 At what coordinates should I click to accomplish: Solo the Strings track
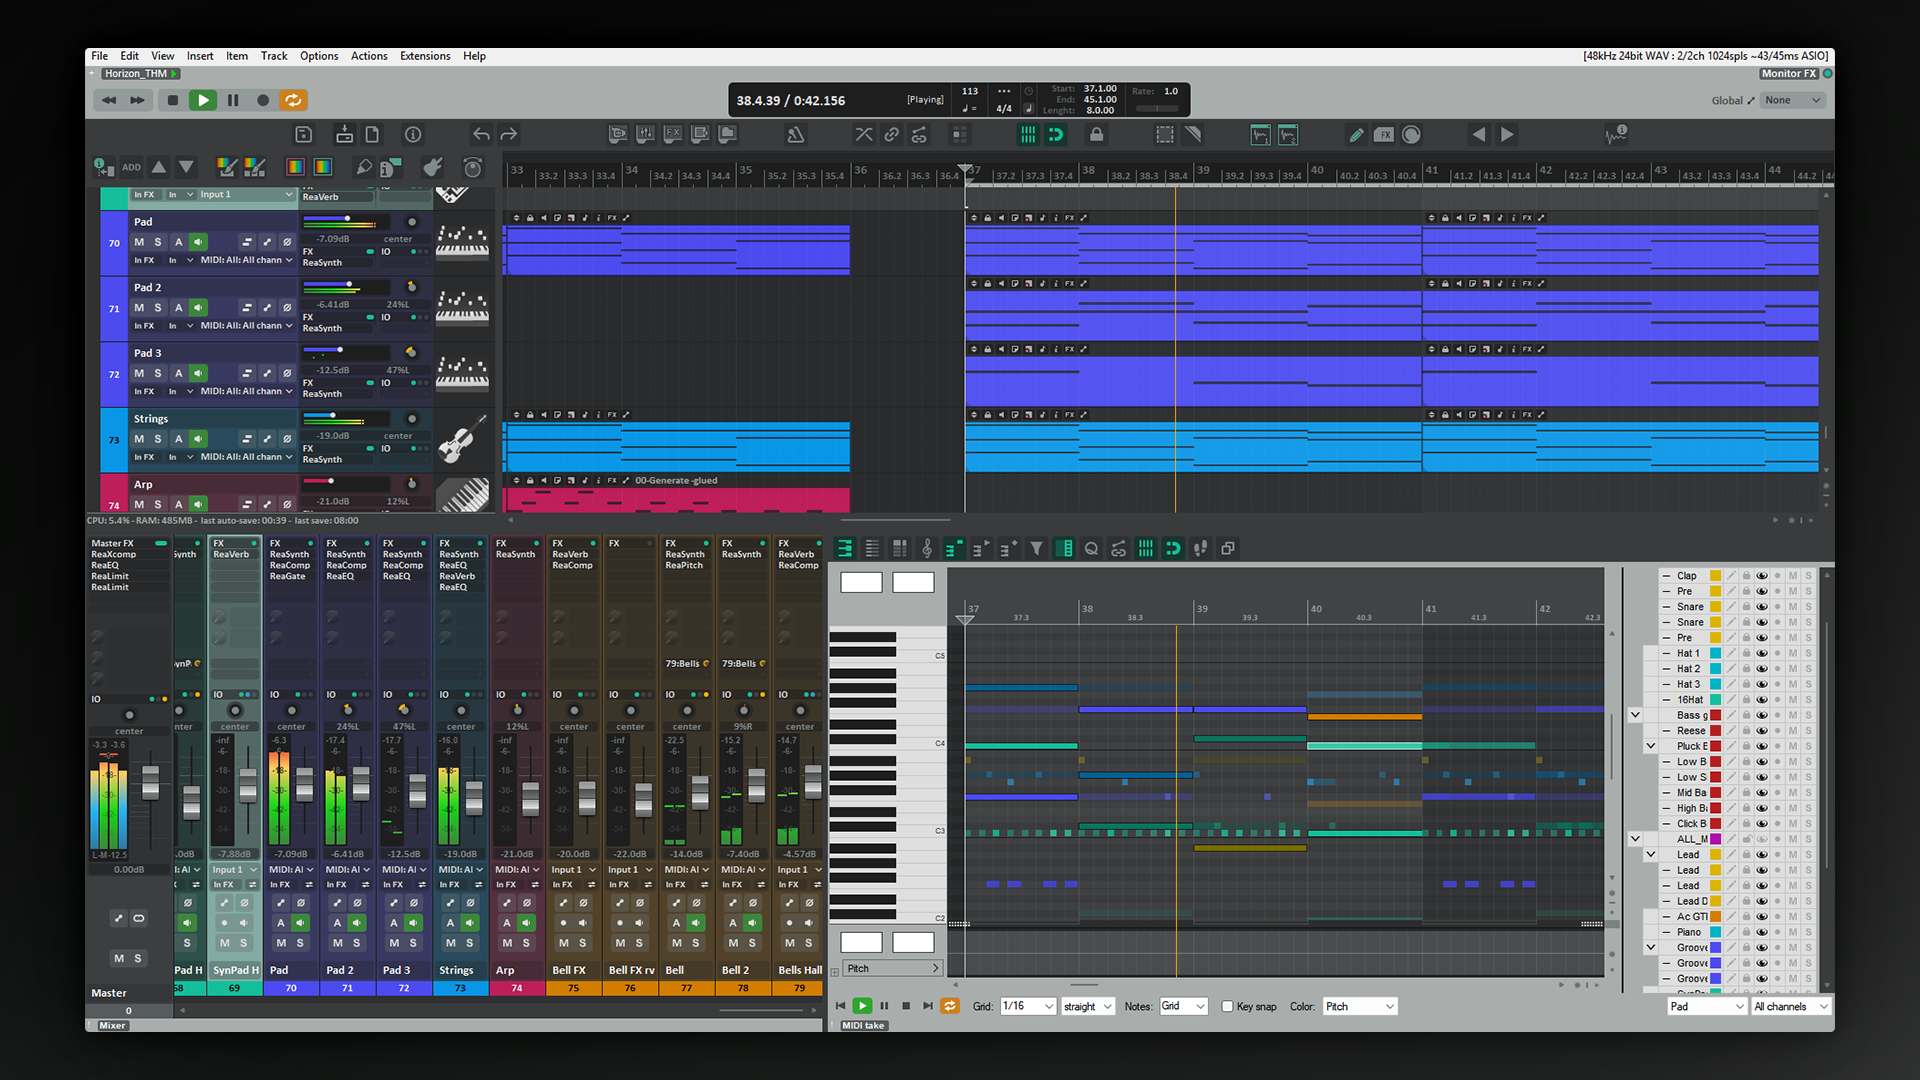158,439
